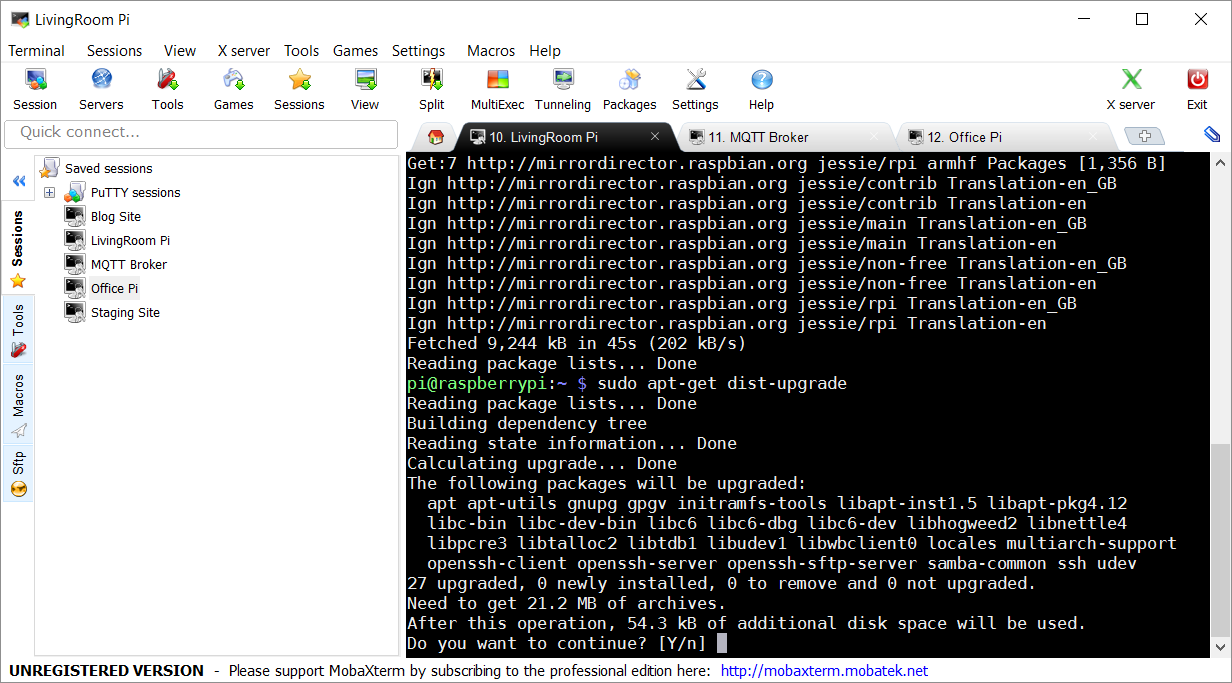Open the Sessions star toolbar icon
The image size is (1232, 683).
coord(299,89)
